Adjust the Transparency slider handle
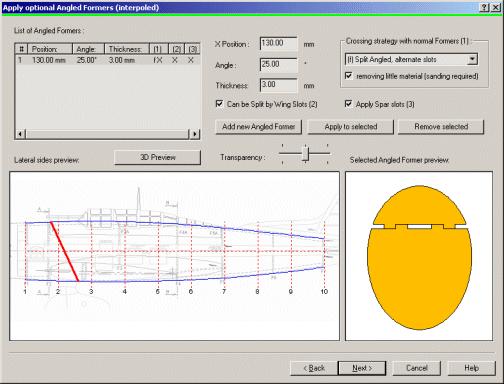The image size is (504, 384). pyautogui.click(x=305, y=154)
